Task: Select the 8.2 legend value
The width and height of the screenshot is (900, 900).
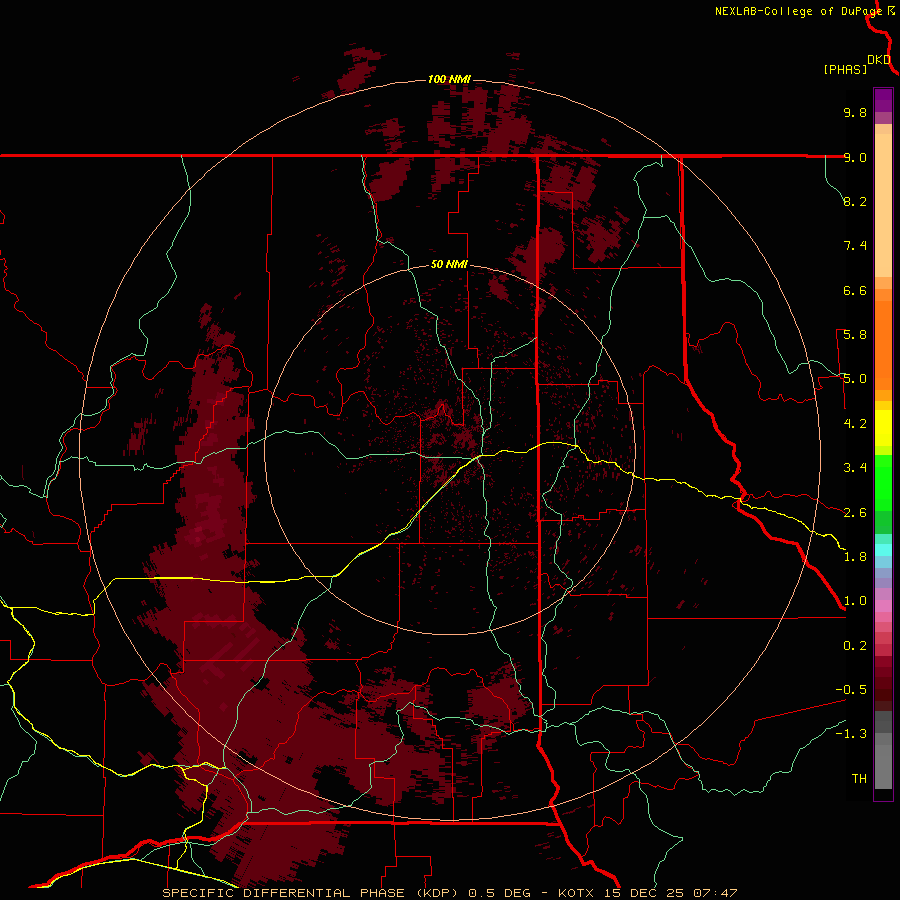Action: click(855, 201)
